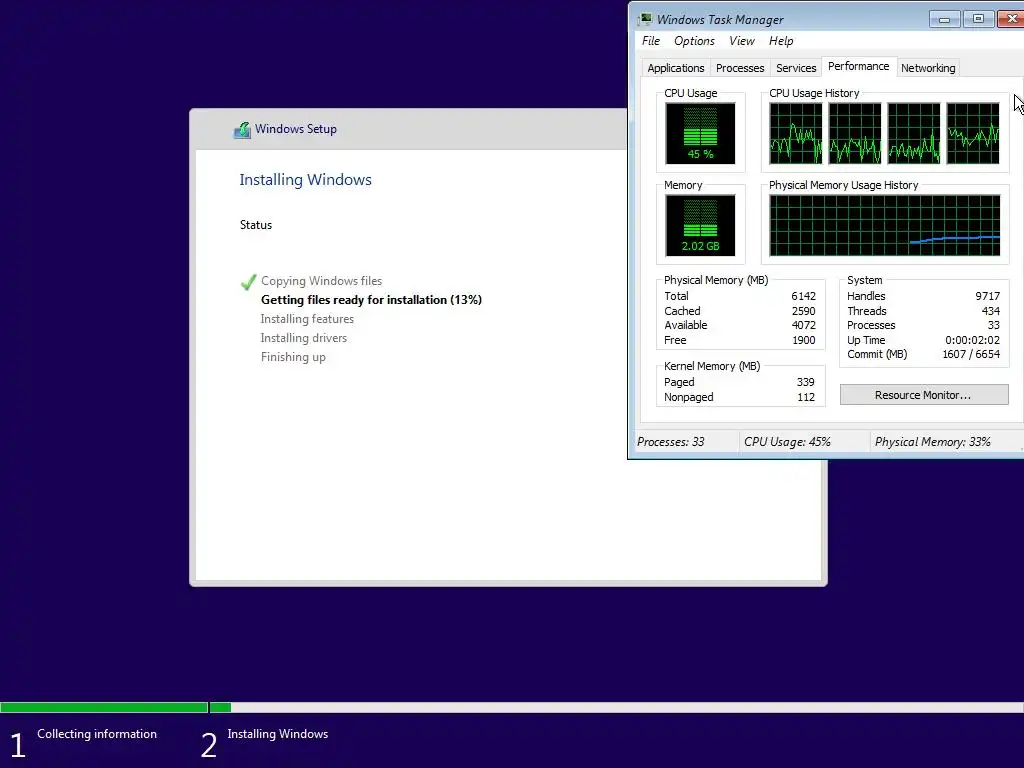
Task: Click the 'Installing features' step
Action: click(307, 319)
